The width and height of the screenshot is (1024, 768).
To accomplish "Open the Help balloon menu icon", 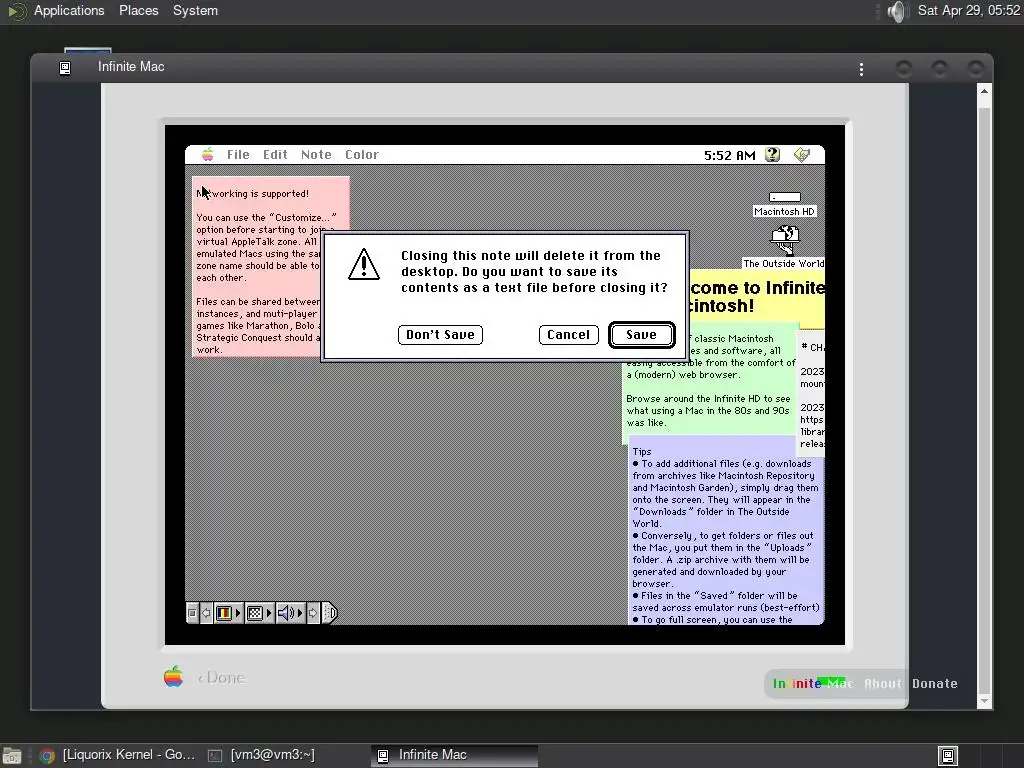I will tap(773, 155).
